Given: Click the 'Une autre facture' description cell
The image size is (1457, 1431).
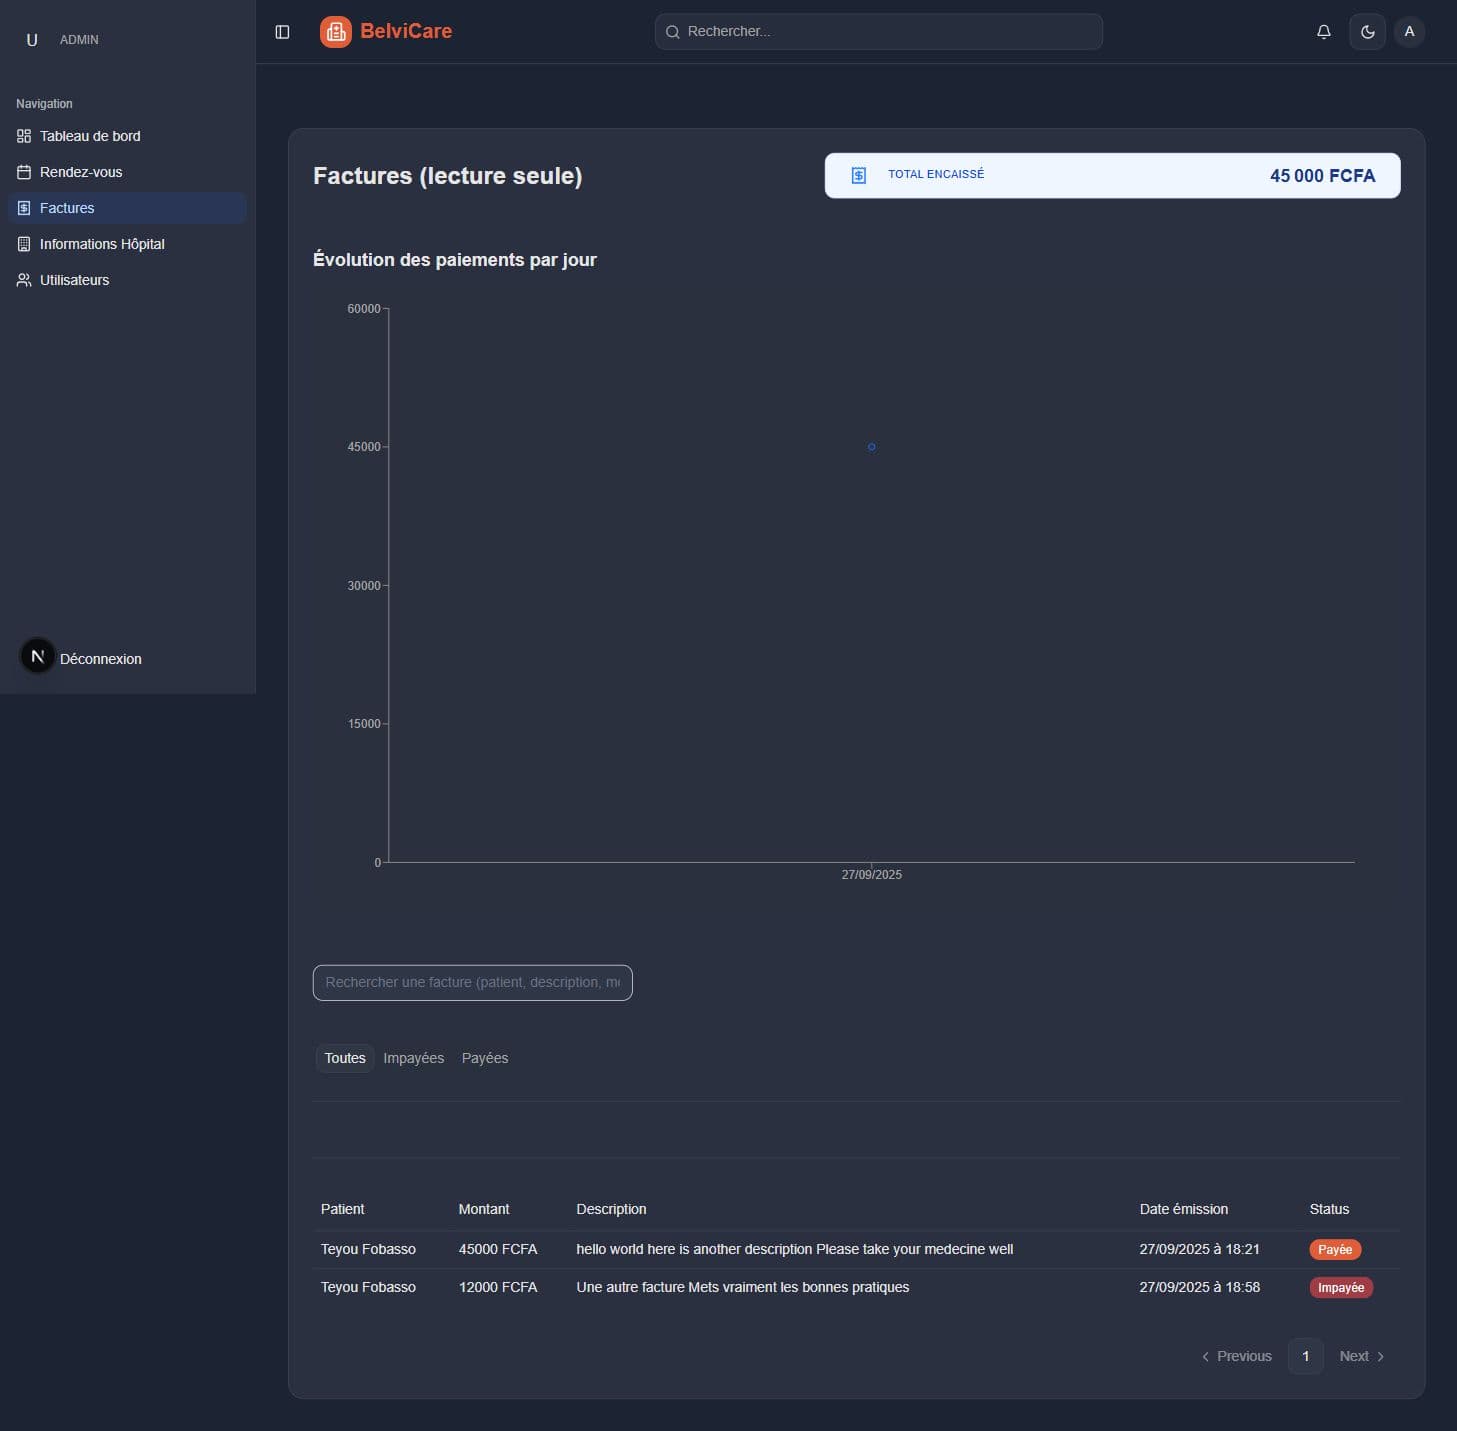Looking at the screenshot, I should pos(743,1287).
